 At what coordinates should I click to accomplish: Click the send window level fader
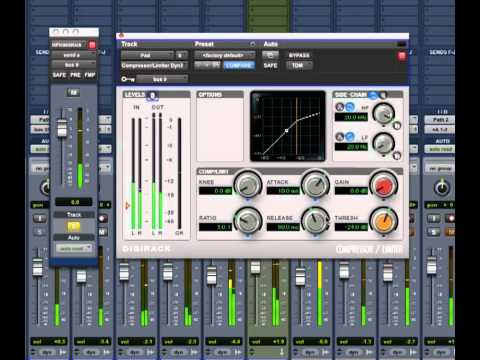coord(62,129)
